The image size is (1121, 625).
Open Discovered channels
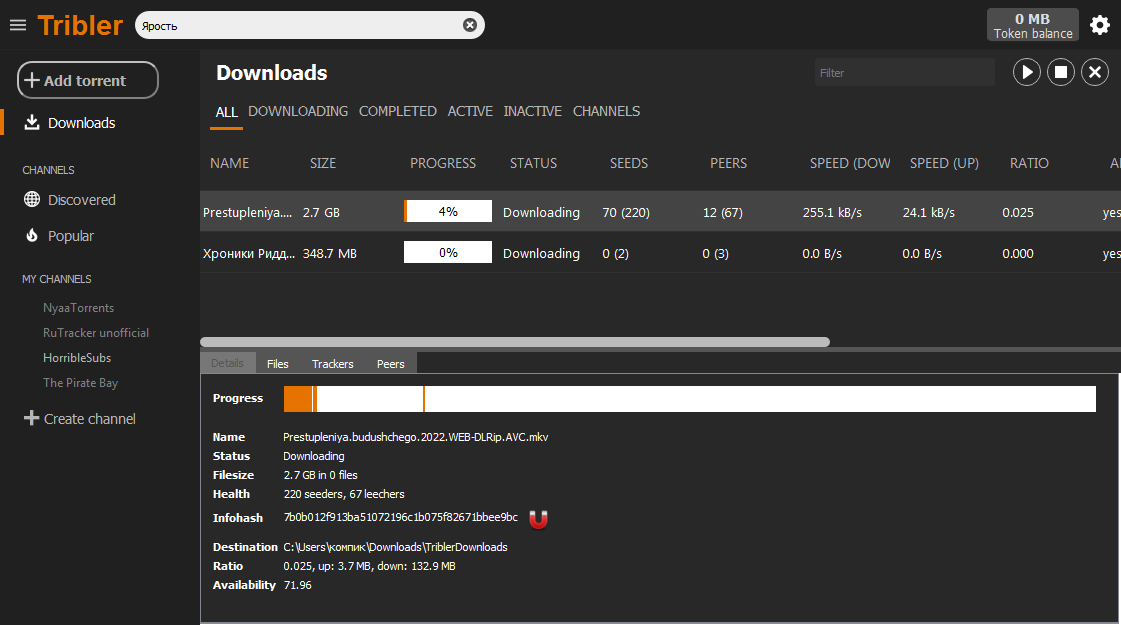point(82,200)
